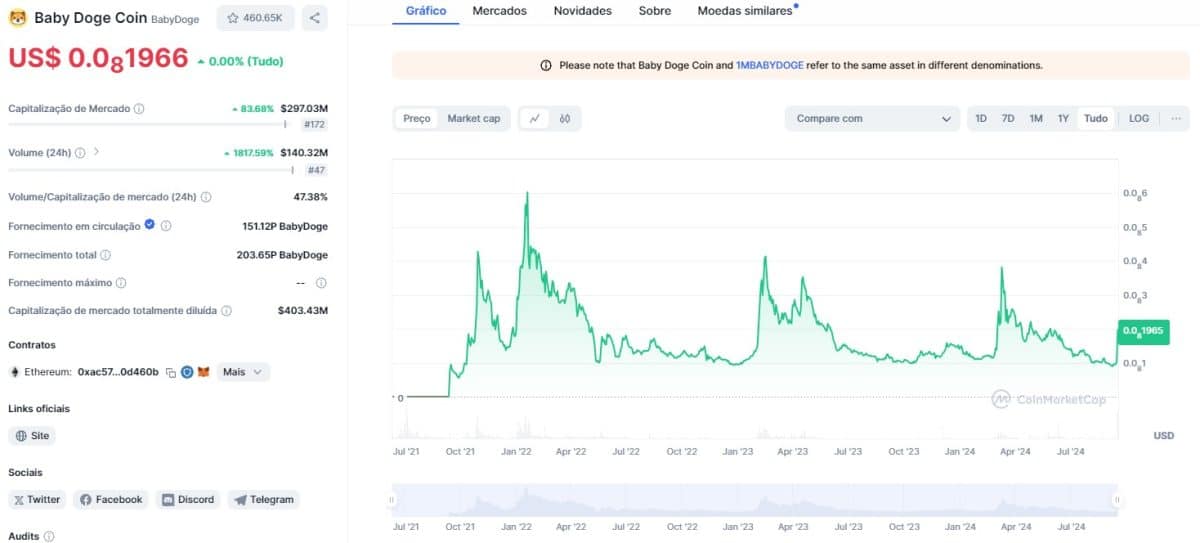Click the US$ 0.0₈1966 price heading
1200x543 pixels.
pyautogui.click(x=98, y=58)
